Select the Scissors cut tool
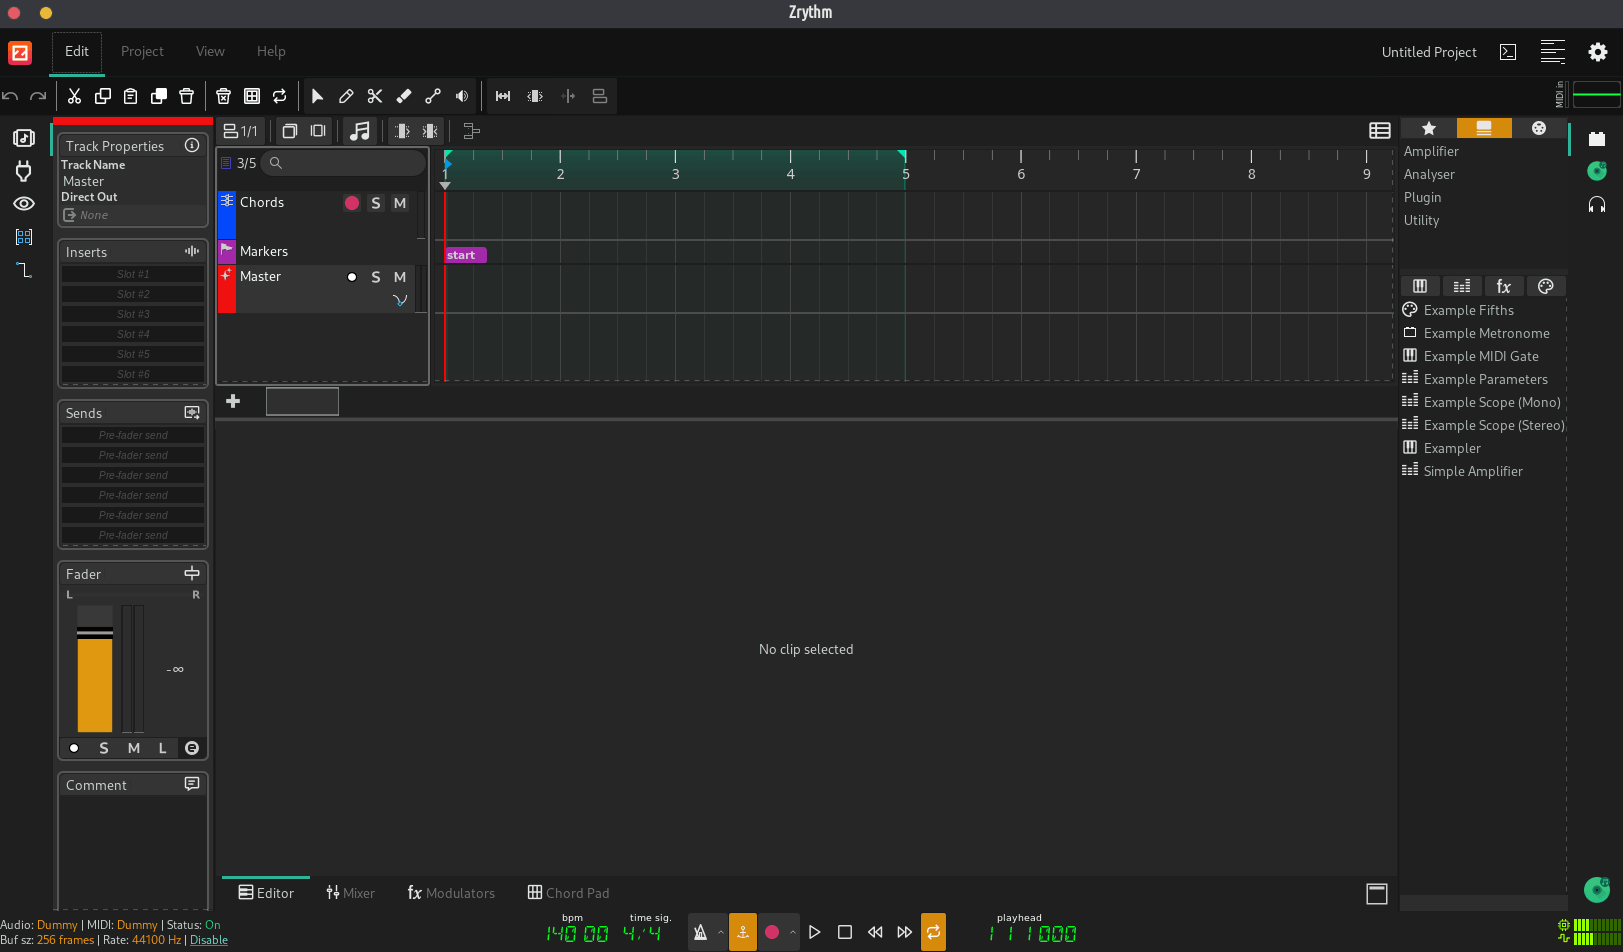This screenshot has width=1623, height=952. [375, 96]
